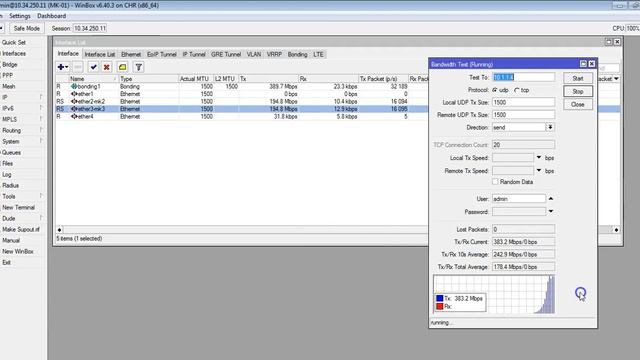The width and height of the screenshot is (640, 360).
Task: Toggle Safe Mode
Action: coord(27,29)
